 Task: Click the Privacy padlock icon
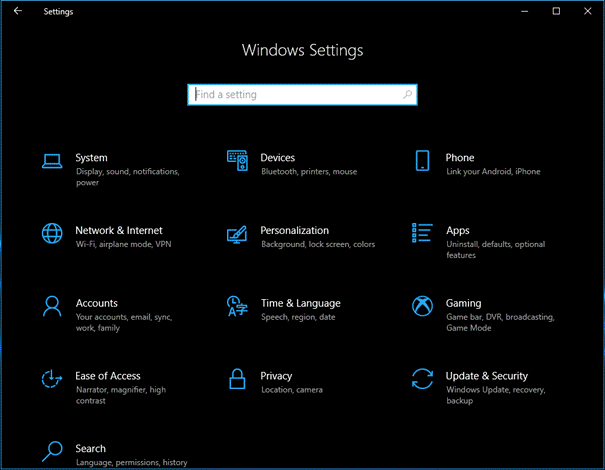pos(237,379)
